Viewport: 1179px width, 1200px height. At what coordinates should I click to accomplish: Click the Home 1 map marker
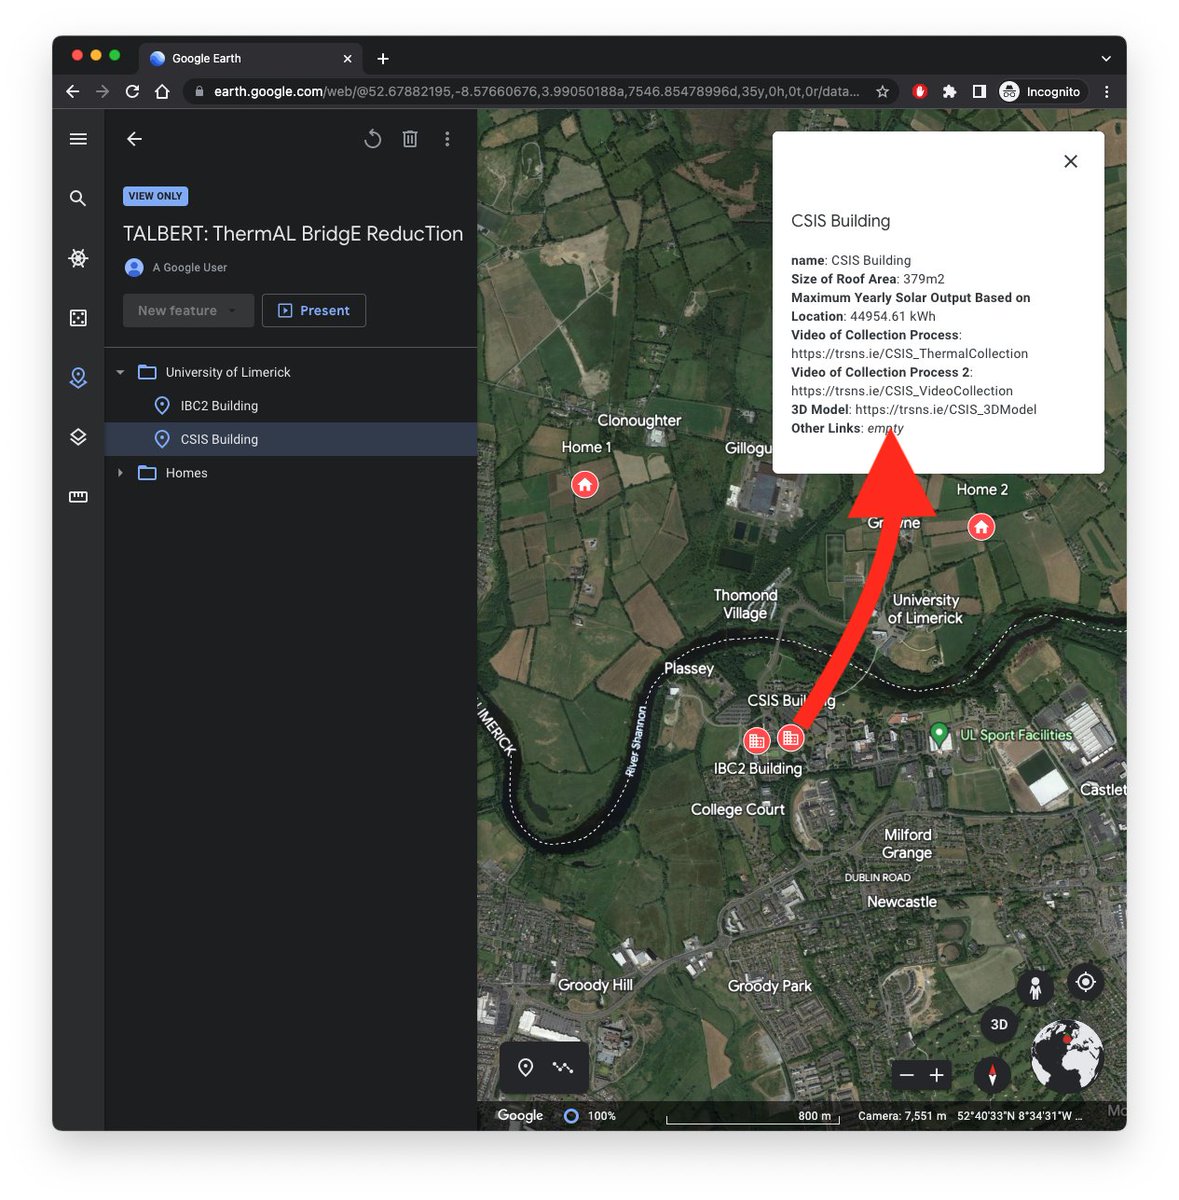coord(585,485)
